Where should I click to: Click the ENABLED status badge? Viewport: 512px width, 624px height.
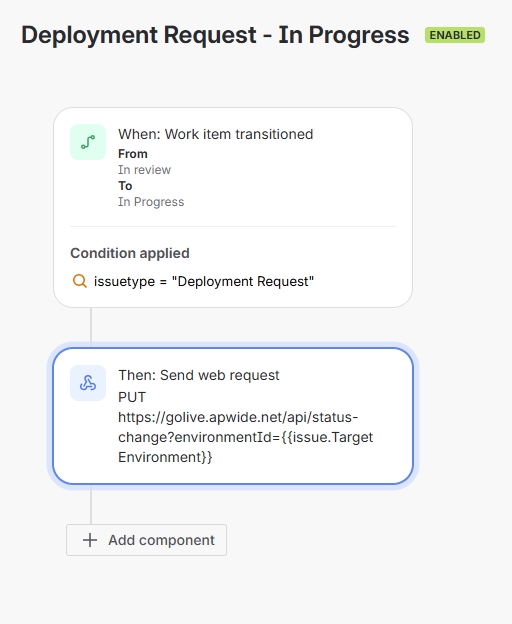tap(455, 35)
